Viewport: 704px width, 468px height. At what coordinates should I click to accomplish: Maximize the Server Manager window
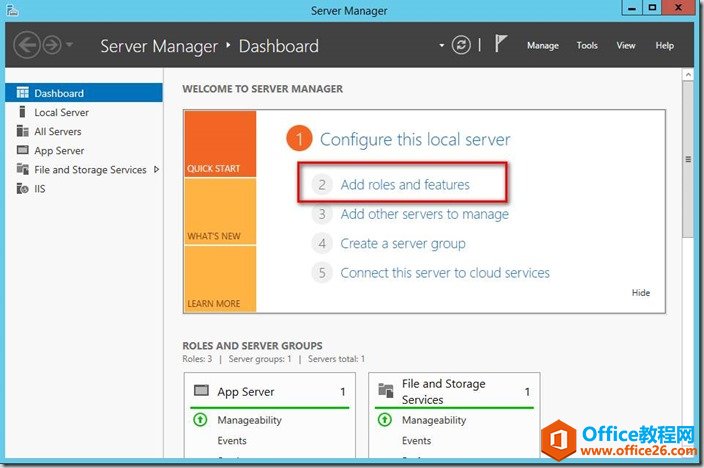(x=652, y=8)
